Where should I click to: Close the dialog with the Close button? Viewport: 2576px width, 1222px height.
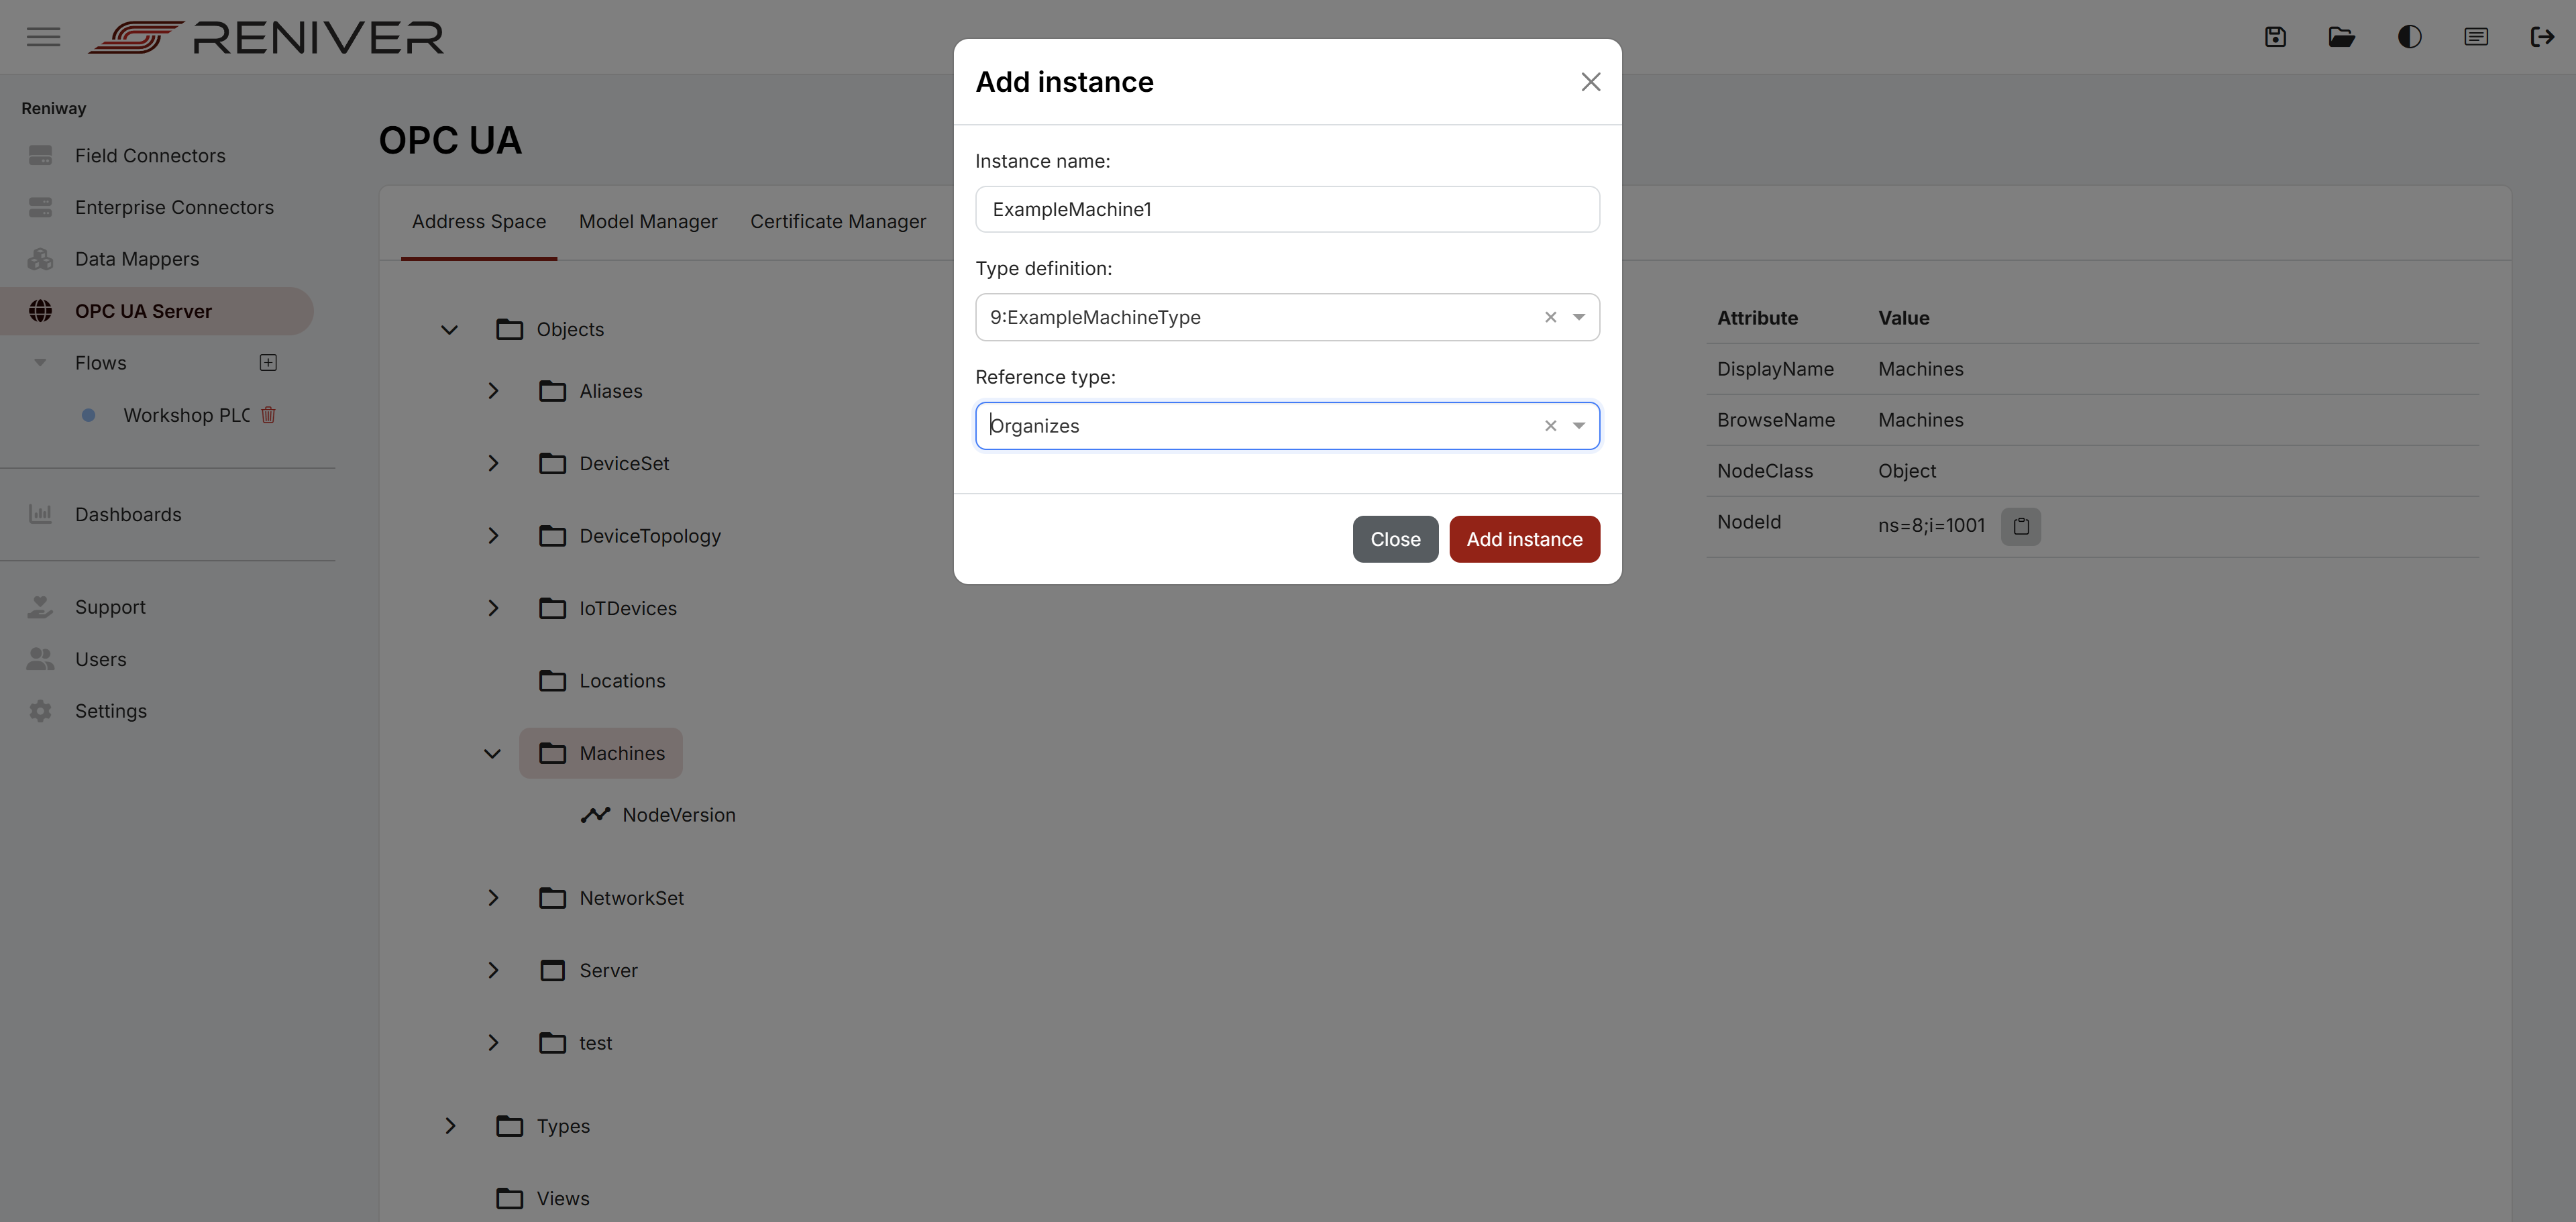coord(1395,538)
